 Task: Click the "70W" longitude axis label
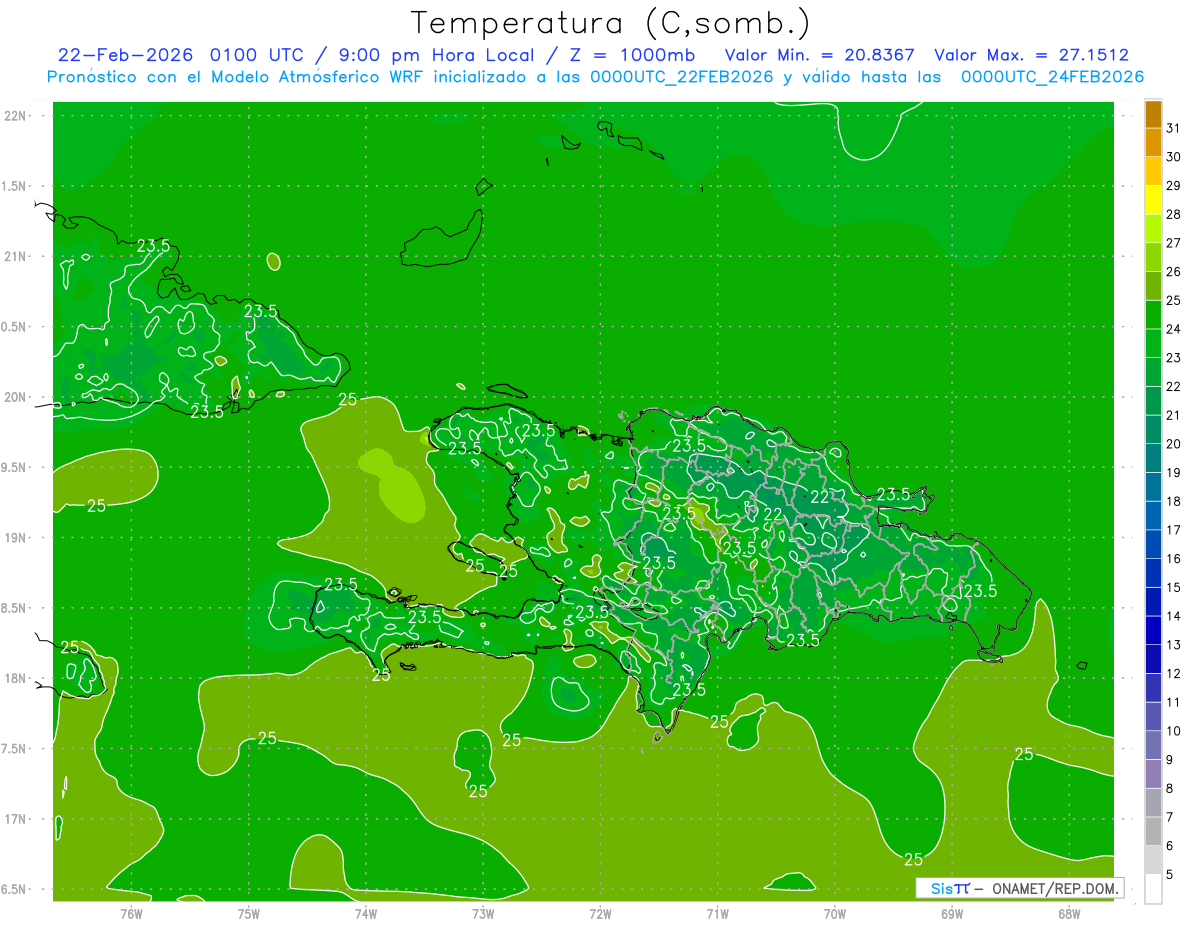click(834, 914)
